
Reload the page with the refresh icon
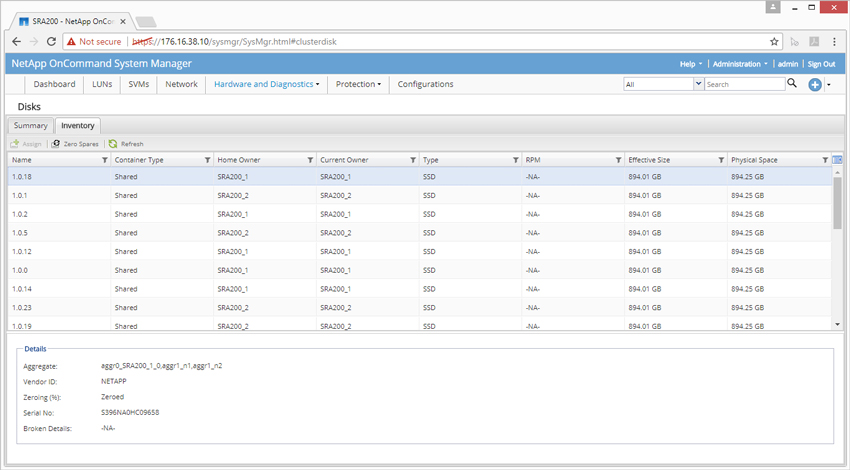[51, 42]
